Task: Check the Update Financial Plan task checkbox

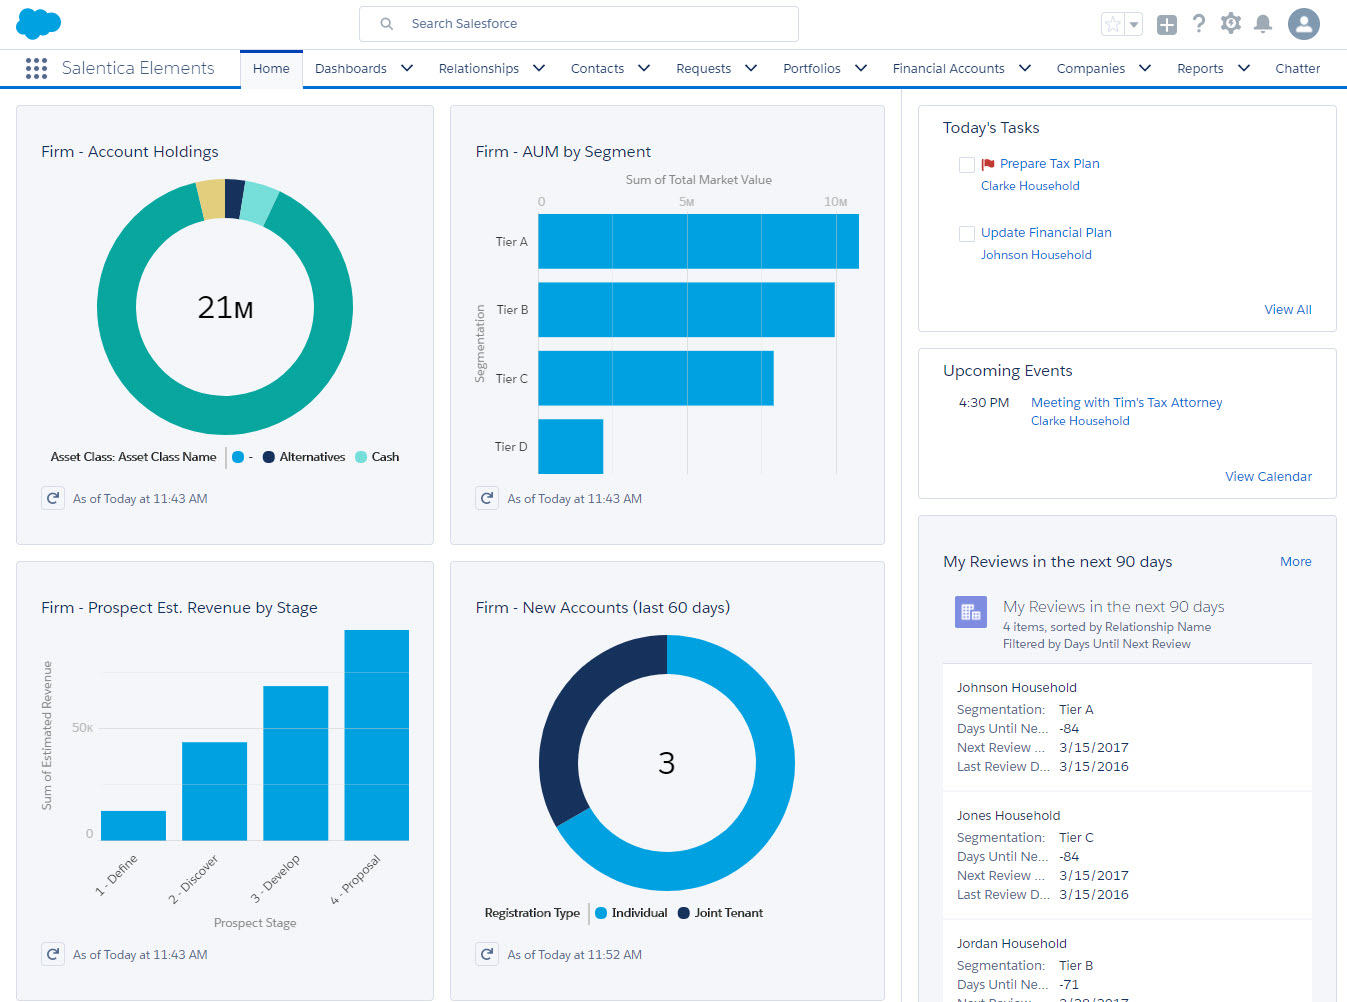Action: tap(967, 234)
